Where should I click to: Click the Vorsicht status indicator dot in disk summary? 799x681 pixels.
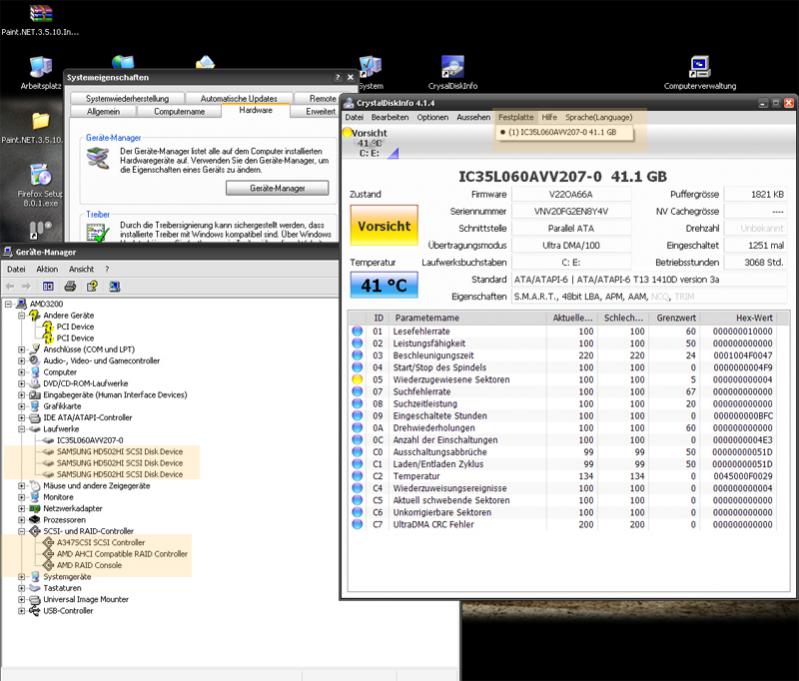pyautogui.click(x=348, y=133)
